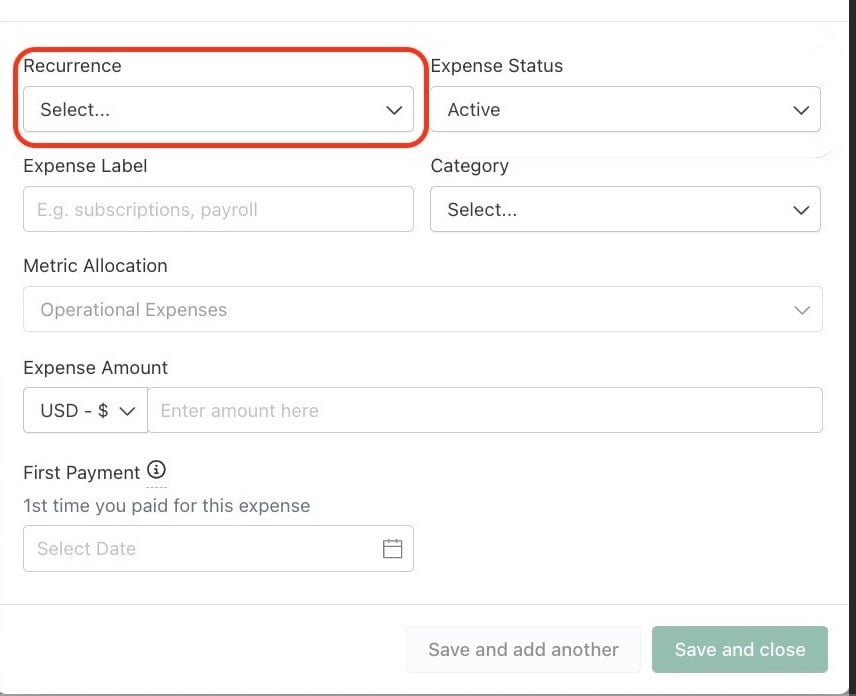The image size is (856, 696).
Task: Click the Category chevron arrow
Action: click(x=801, y=210)
